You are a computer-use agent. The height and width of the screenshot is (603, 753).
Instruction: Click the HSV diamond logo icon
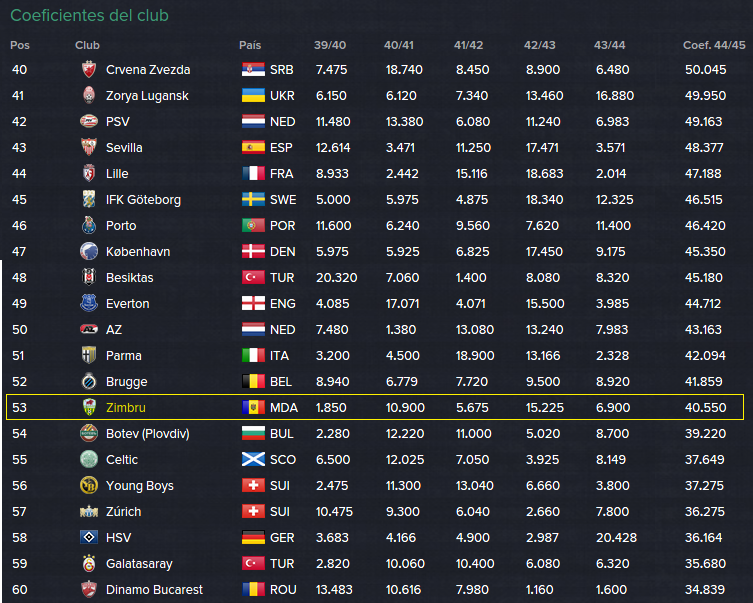point(89,537)
